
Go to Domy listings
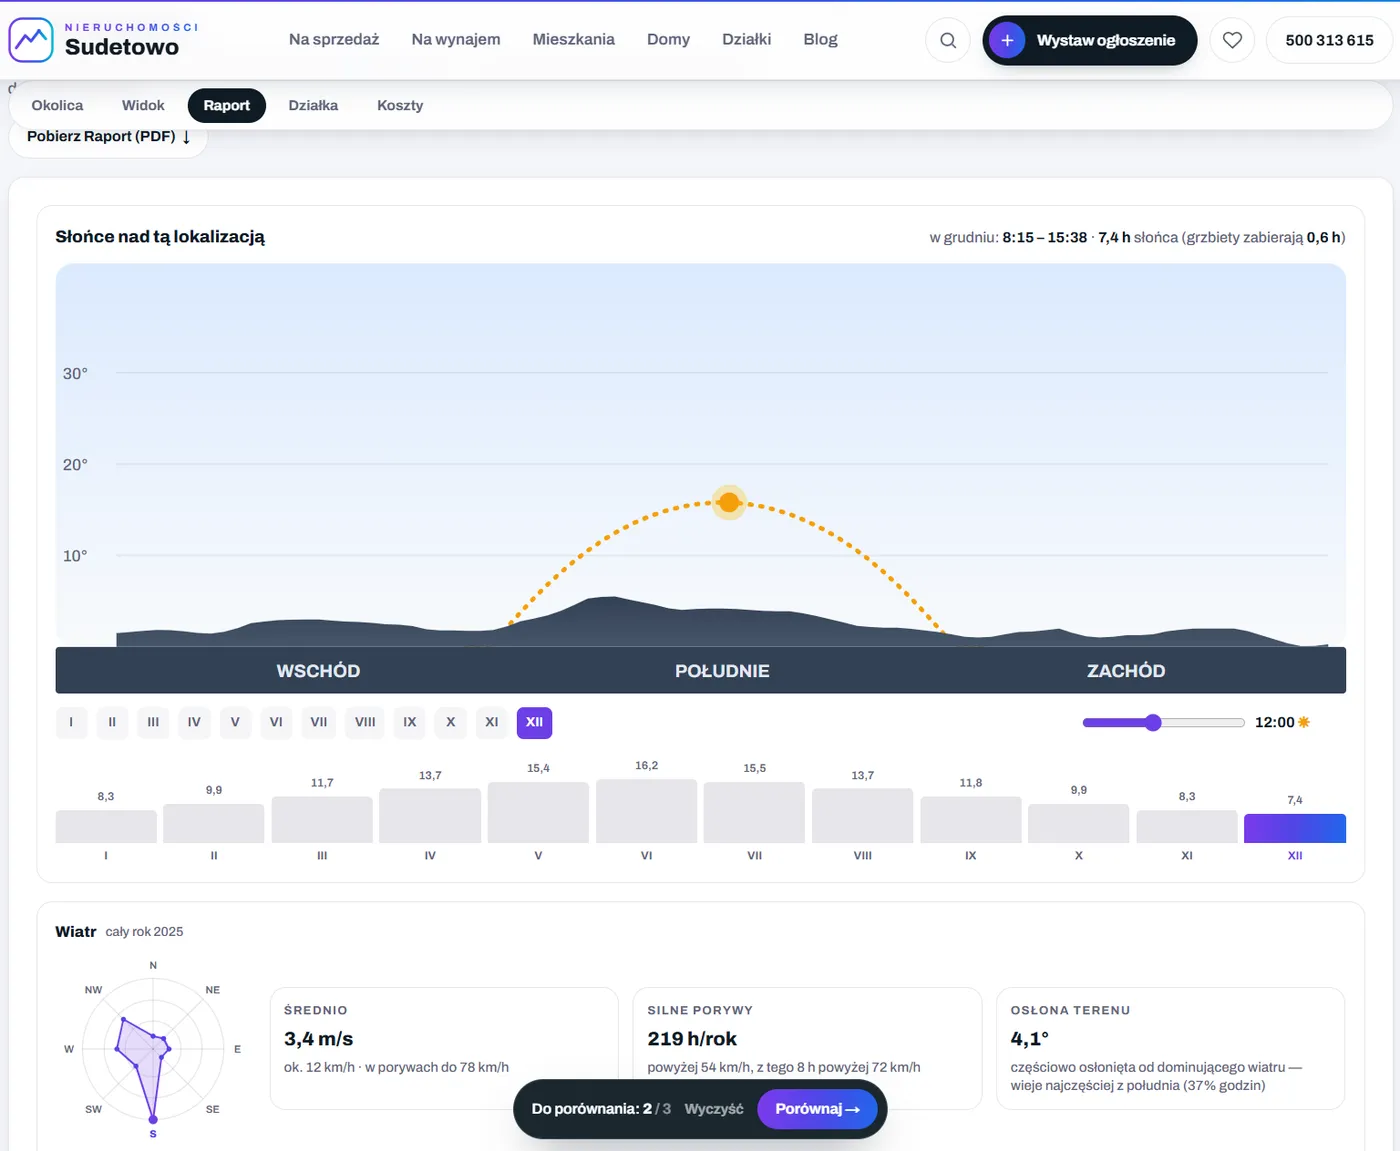pyautogui.click(x=668, y=40)
